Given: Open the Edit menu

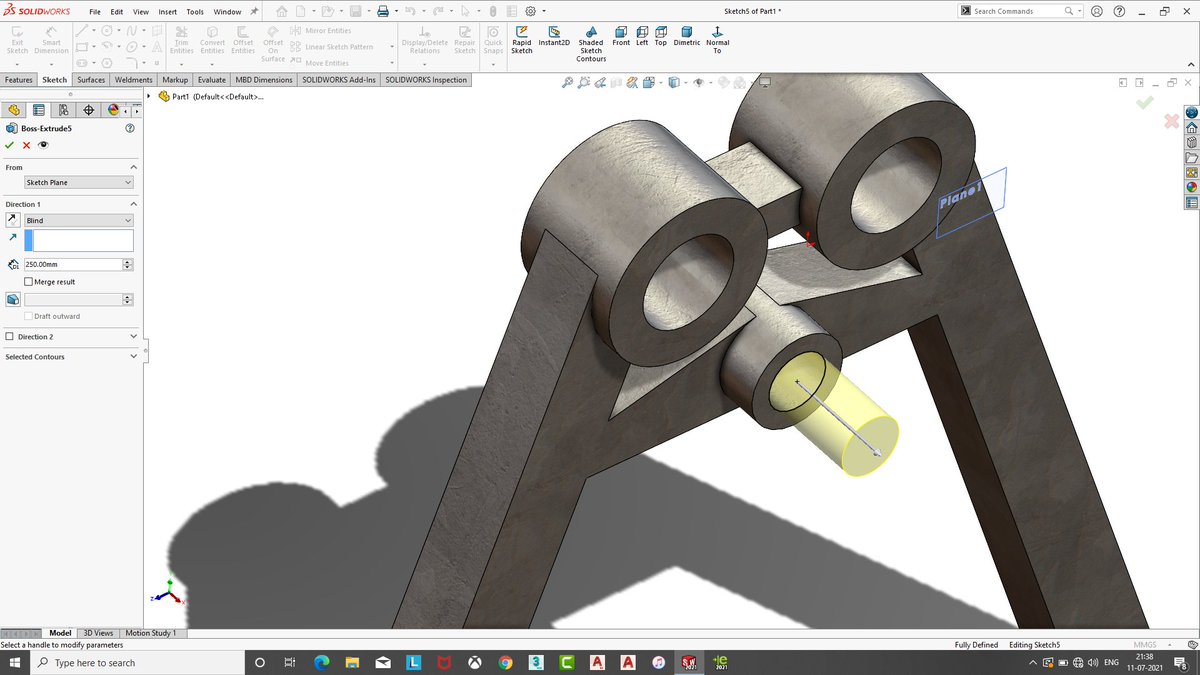Looking at the screenshot, I should point(117,11).
